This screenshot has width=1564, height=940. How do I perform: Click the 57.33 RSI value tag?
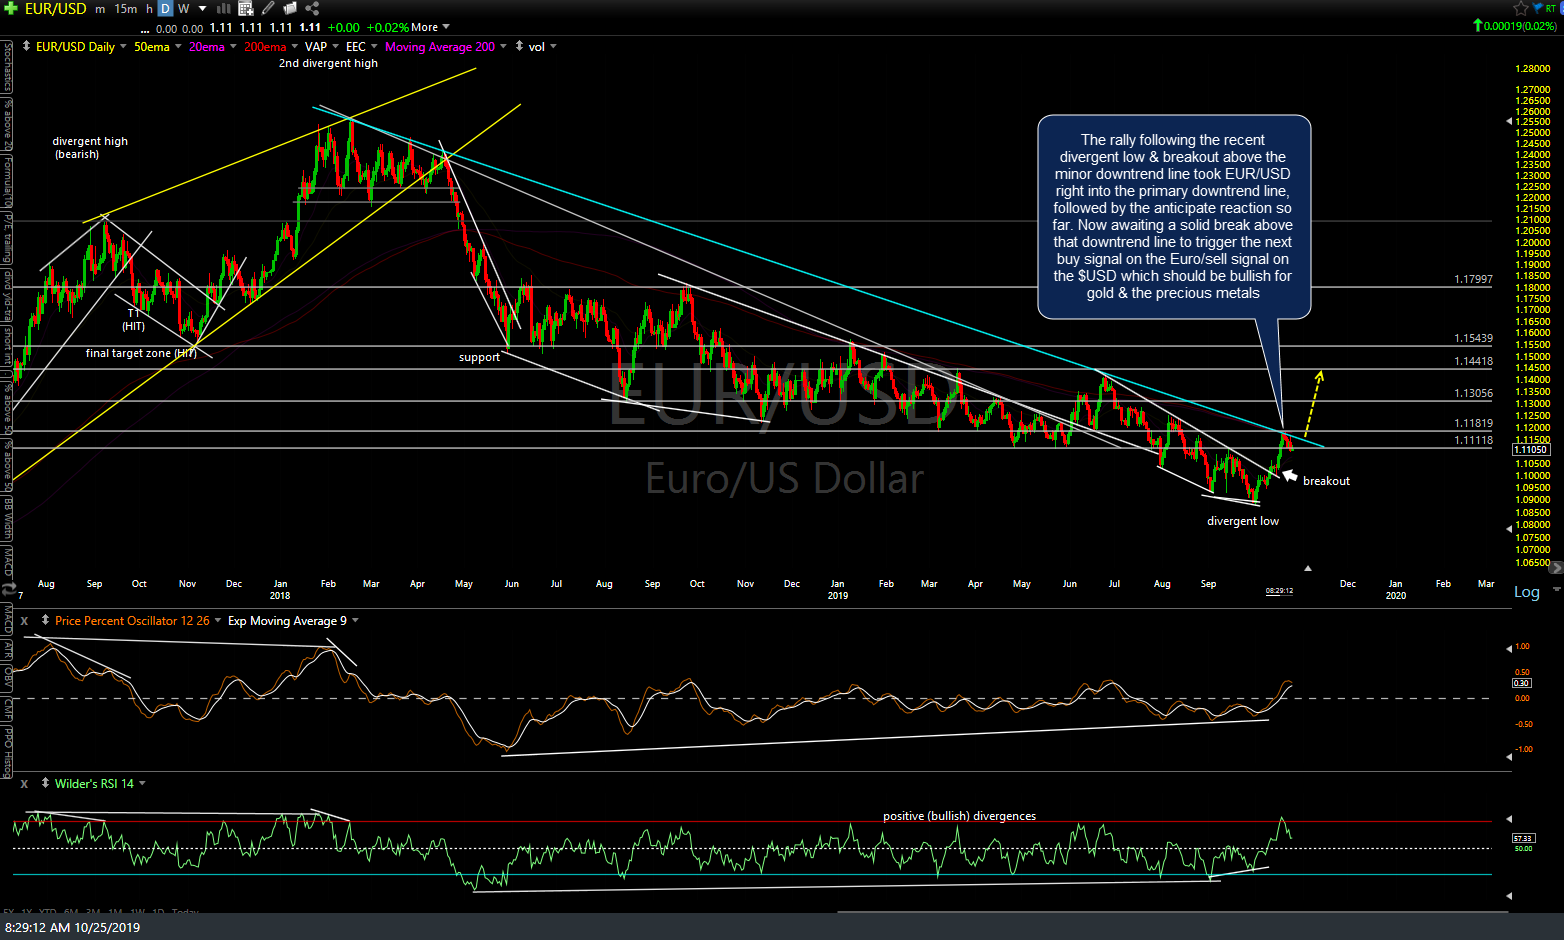[1523, 838]
